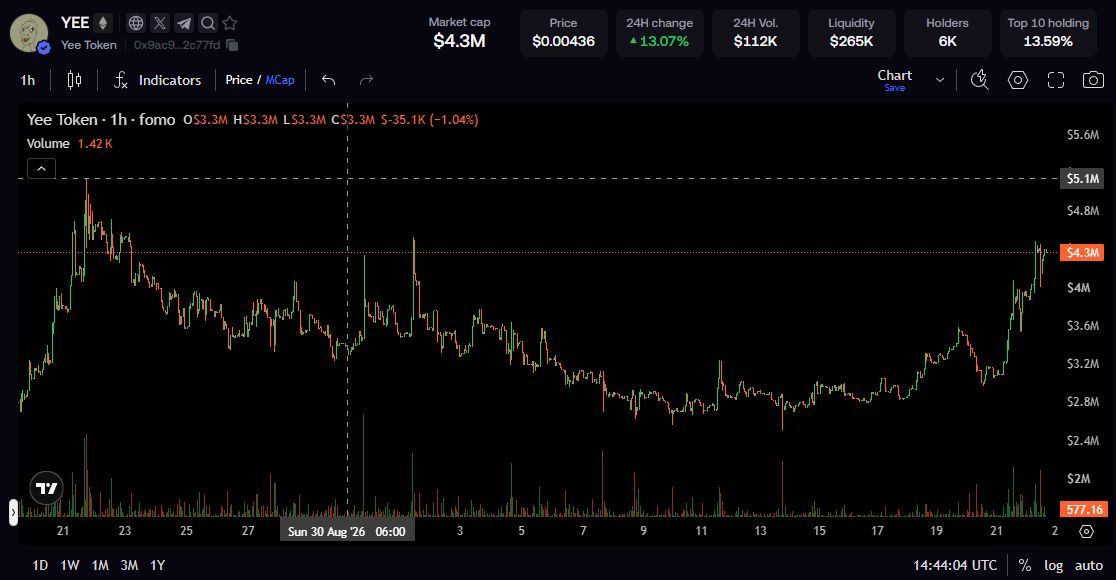Viewport: 1116px width, 580px height.
Task: Copy the contract address with copy icon
Action: (x=232, y=45)
